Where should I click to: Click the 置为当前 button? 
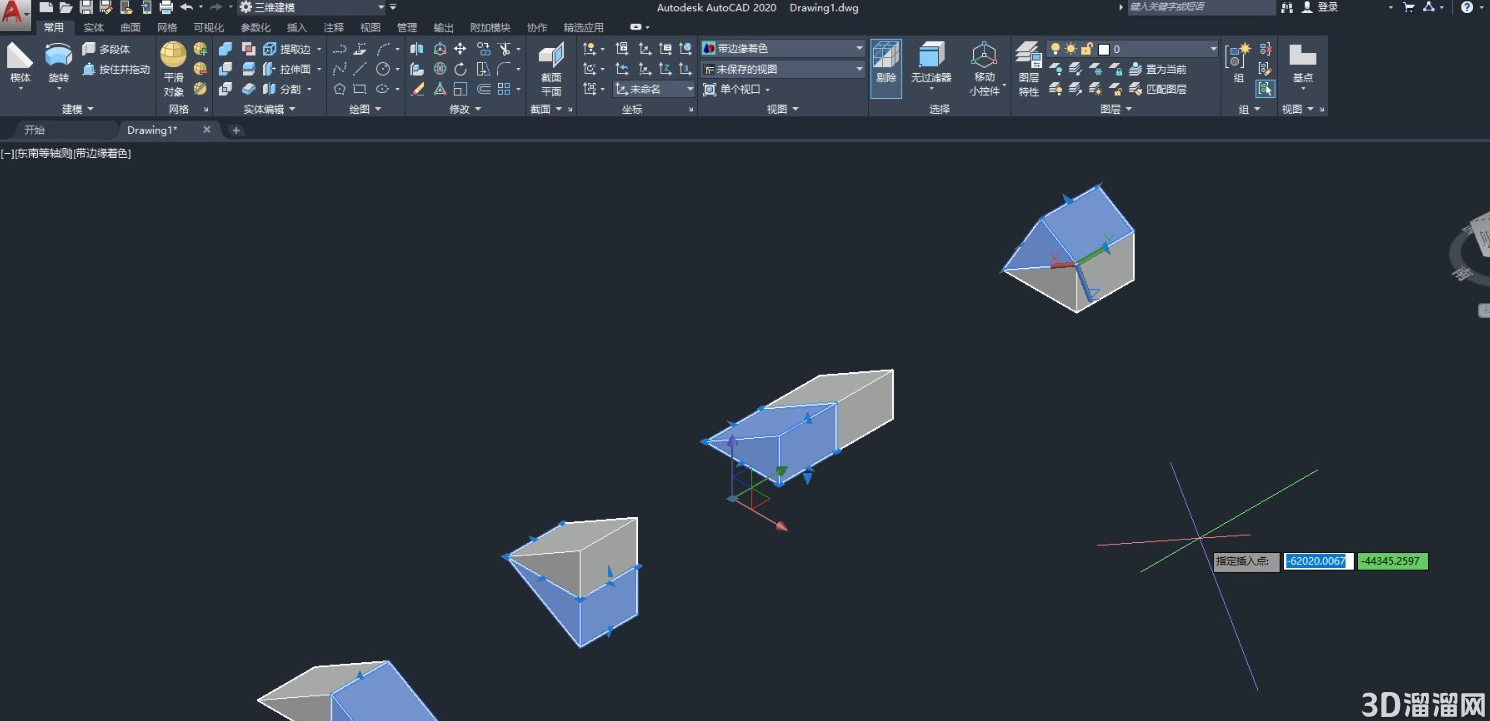[x=1157, y=70]
